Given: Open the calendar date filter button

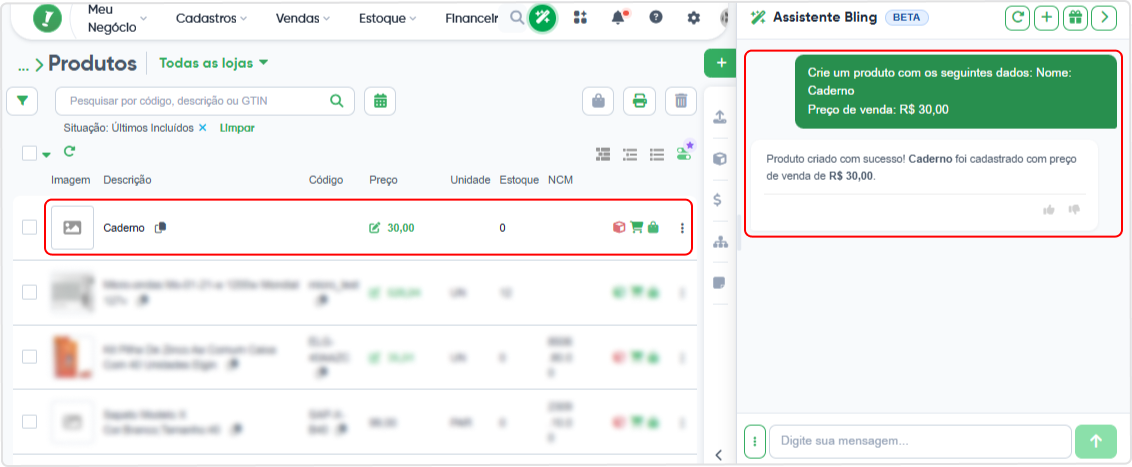Looking at the screenshot, I should (380, 101).
